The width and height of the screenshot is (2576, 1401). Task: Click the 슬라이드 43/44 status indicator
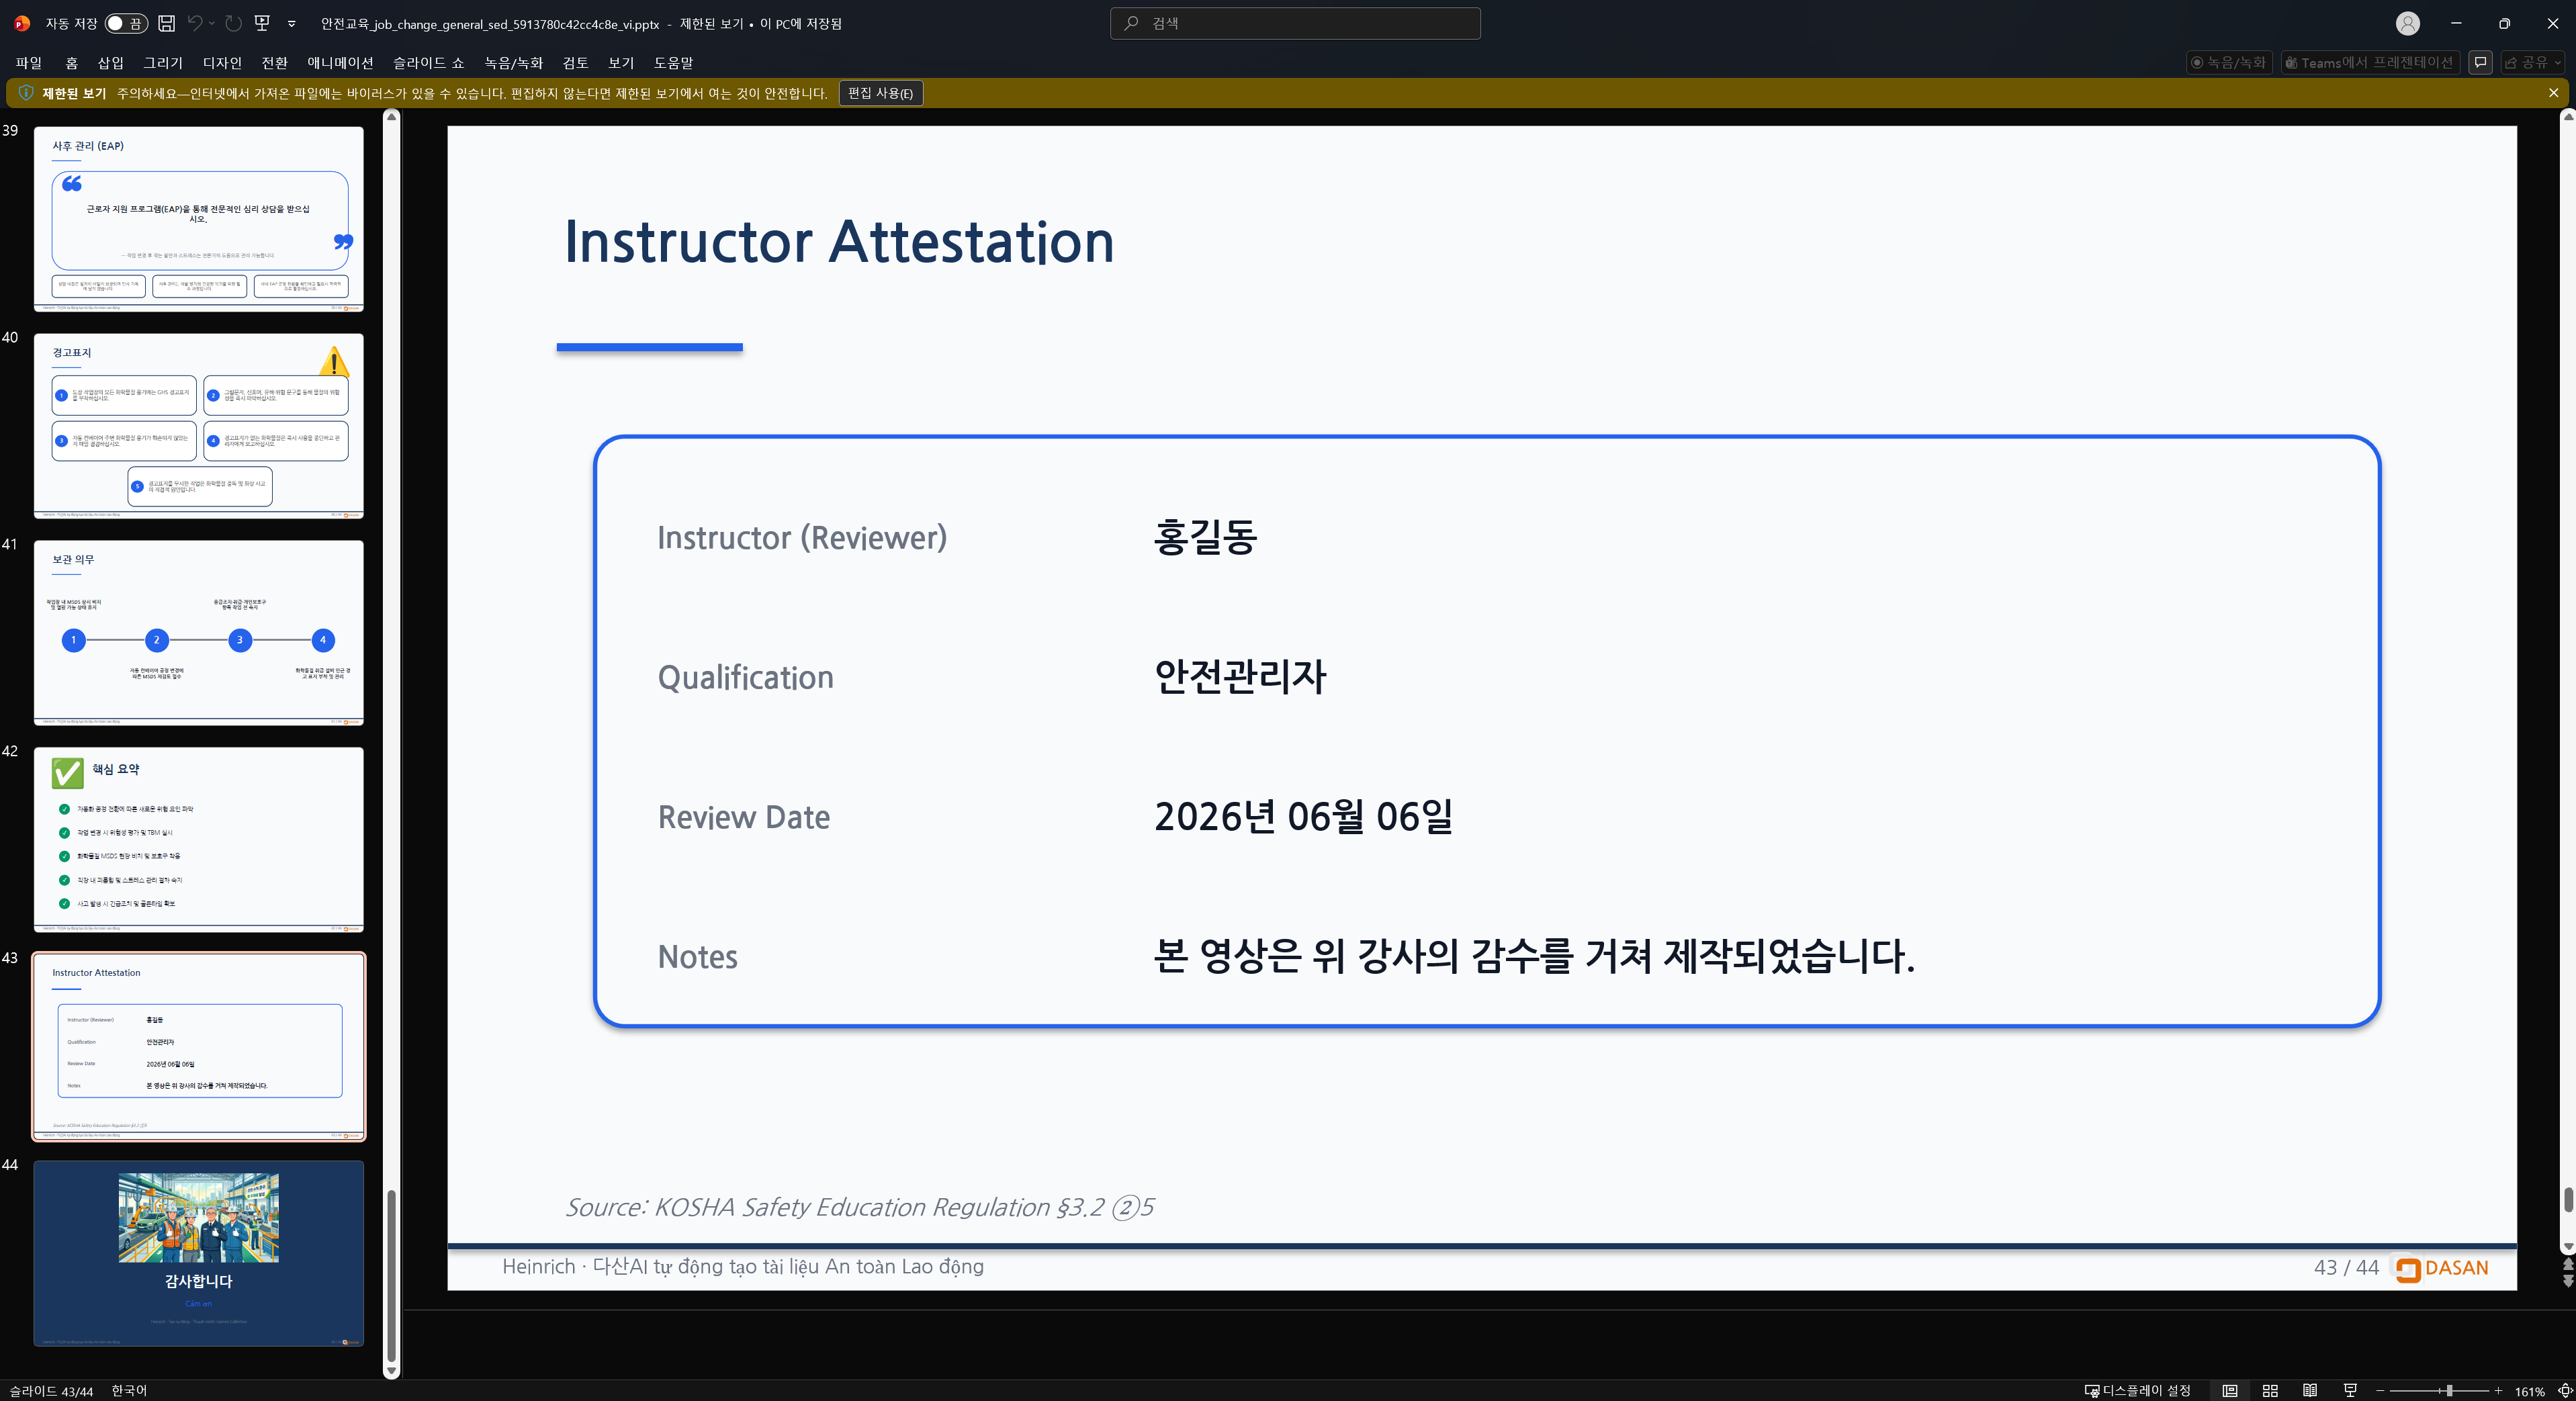[51, 1391]
